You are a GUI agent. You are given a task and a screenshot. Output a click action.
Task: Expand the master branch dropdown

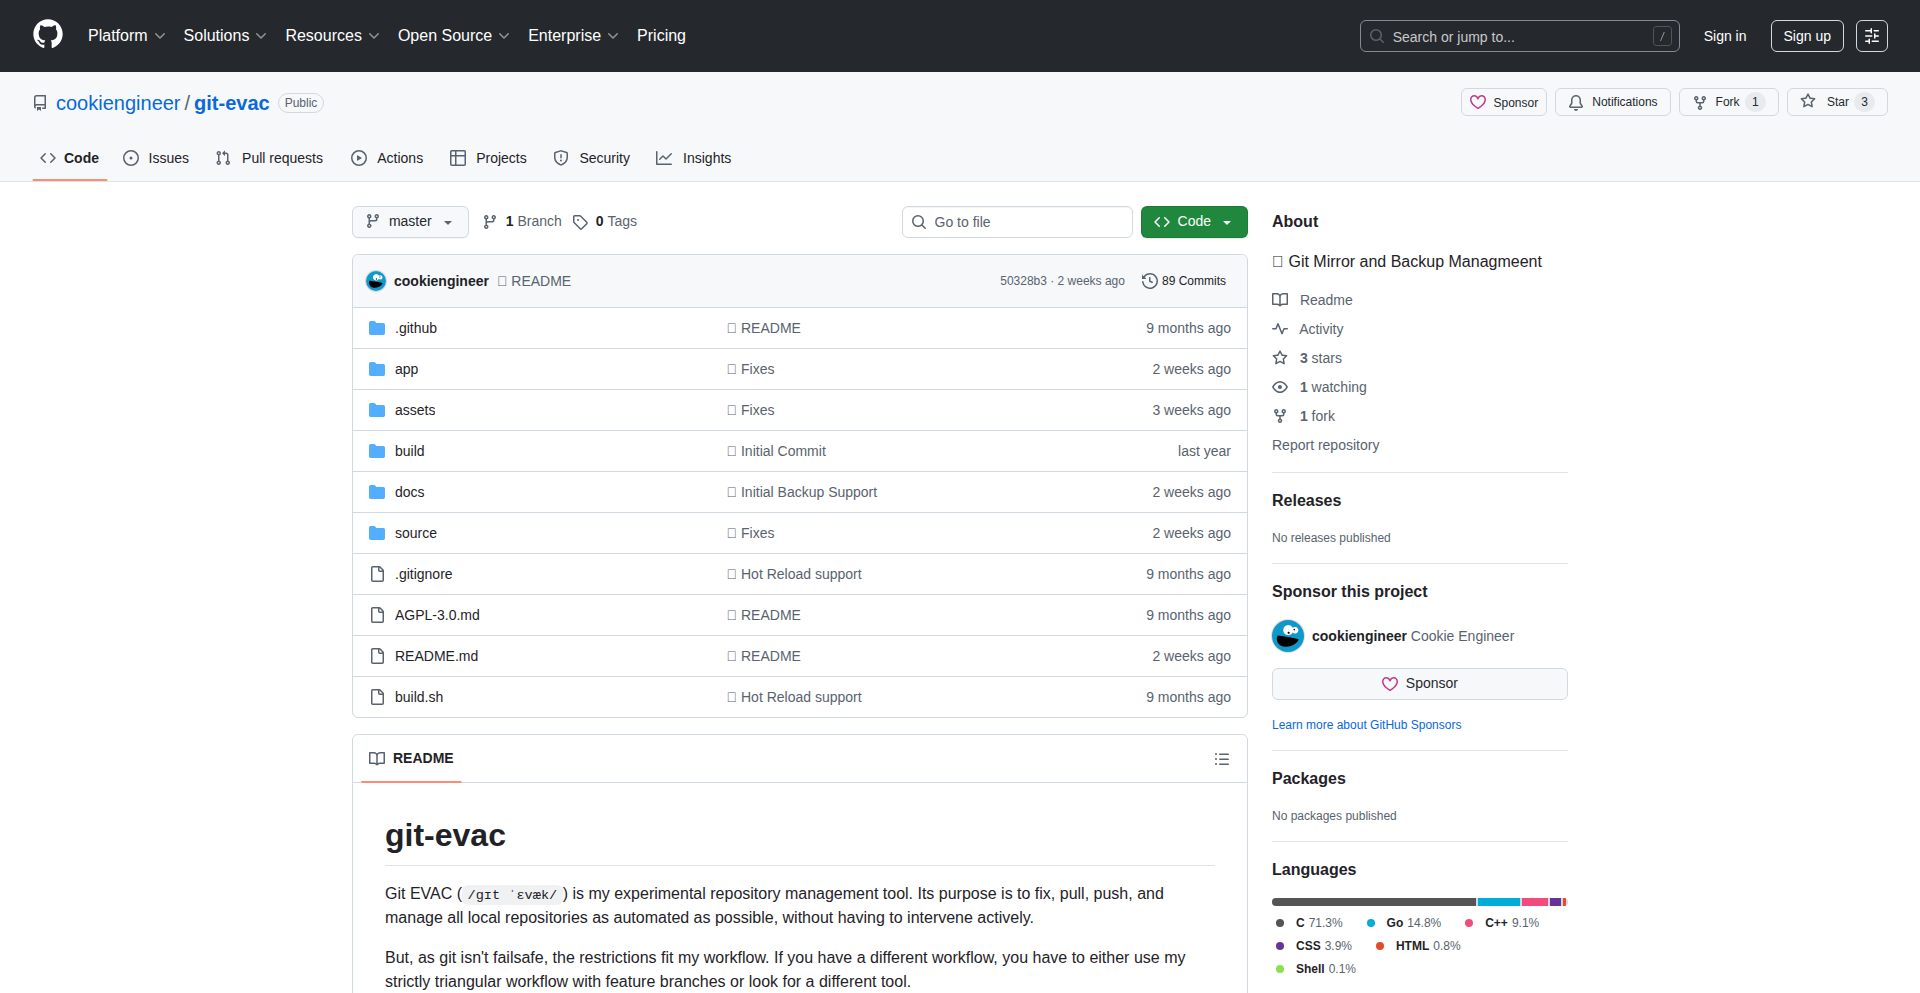coord(410,222)
